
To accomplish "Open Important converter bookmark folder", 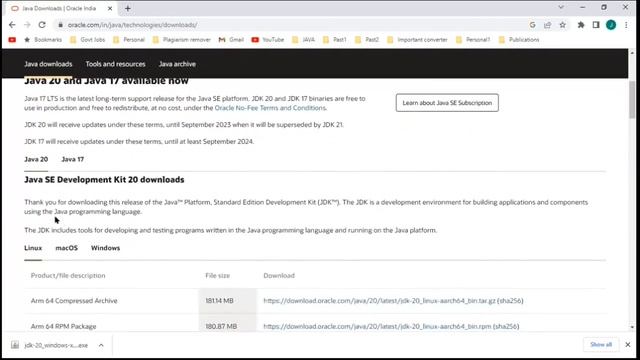I will coord(417,40).
